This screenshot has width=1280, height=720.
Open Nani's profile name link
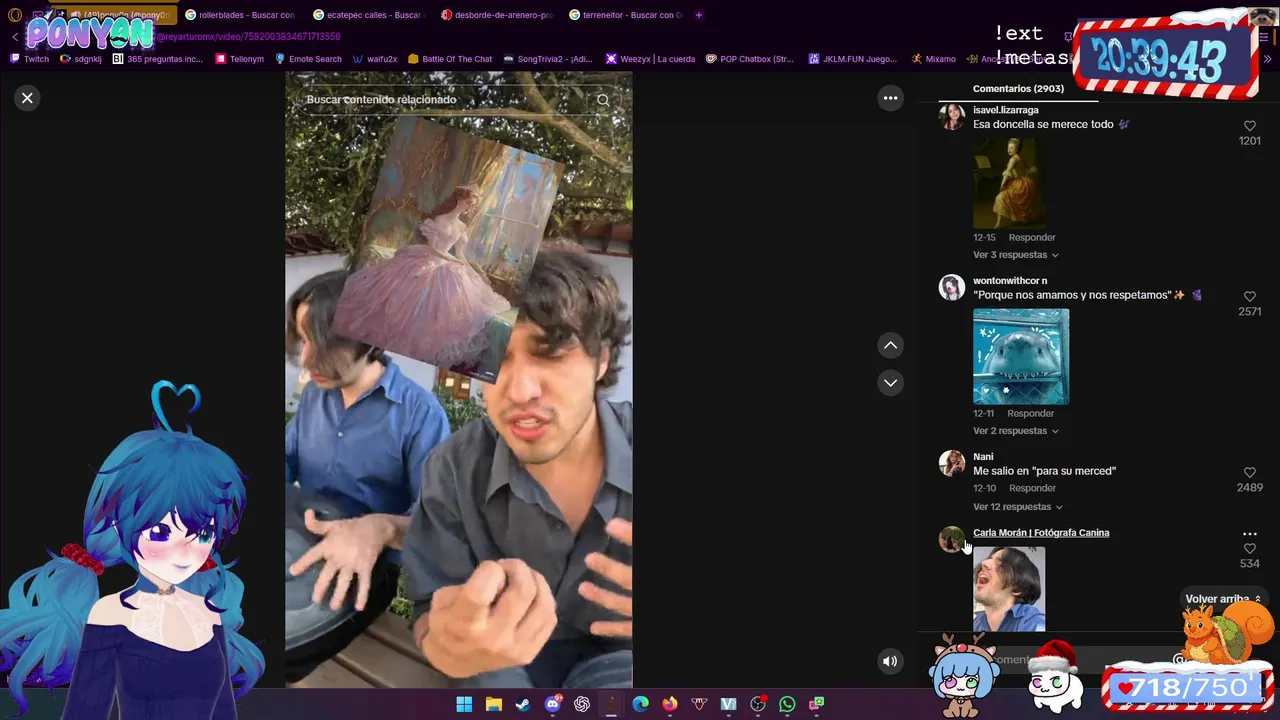click(x=983, y=457)
